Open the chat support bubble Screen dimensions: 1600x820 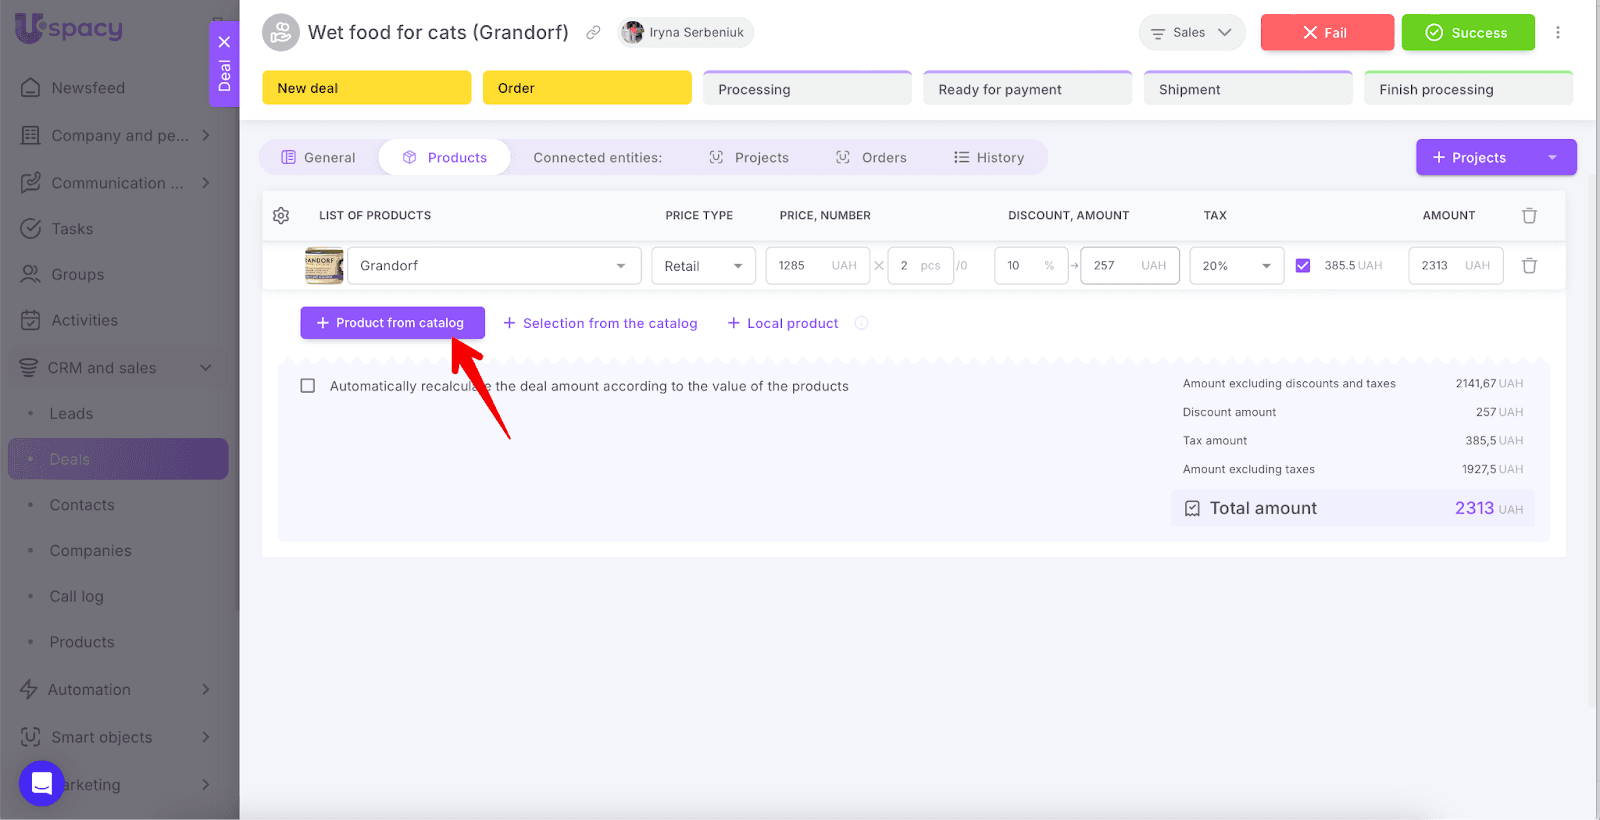coord(42,783)
